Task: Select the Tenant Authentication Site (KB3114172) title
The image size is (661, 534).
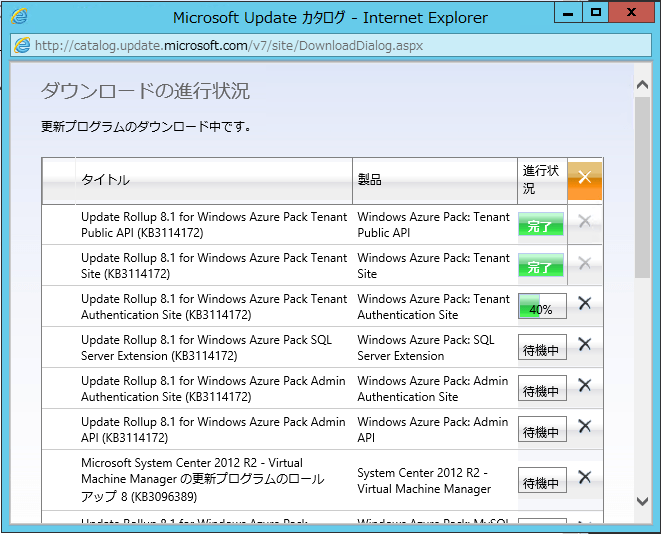Action: 214,306
